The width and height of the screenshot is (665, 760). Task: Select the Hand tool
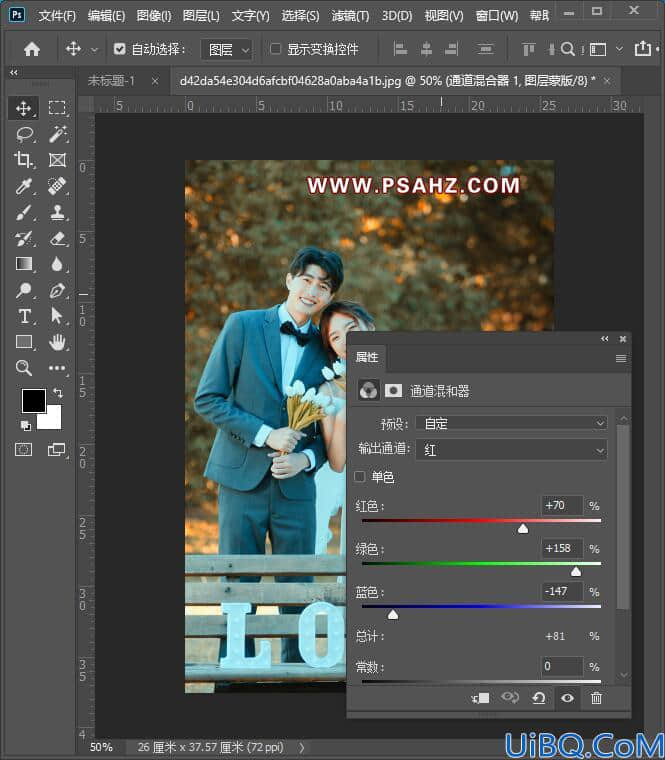(57, 342)
